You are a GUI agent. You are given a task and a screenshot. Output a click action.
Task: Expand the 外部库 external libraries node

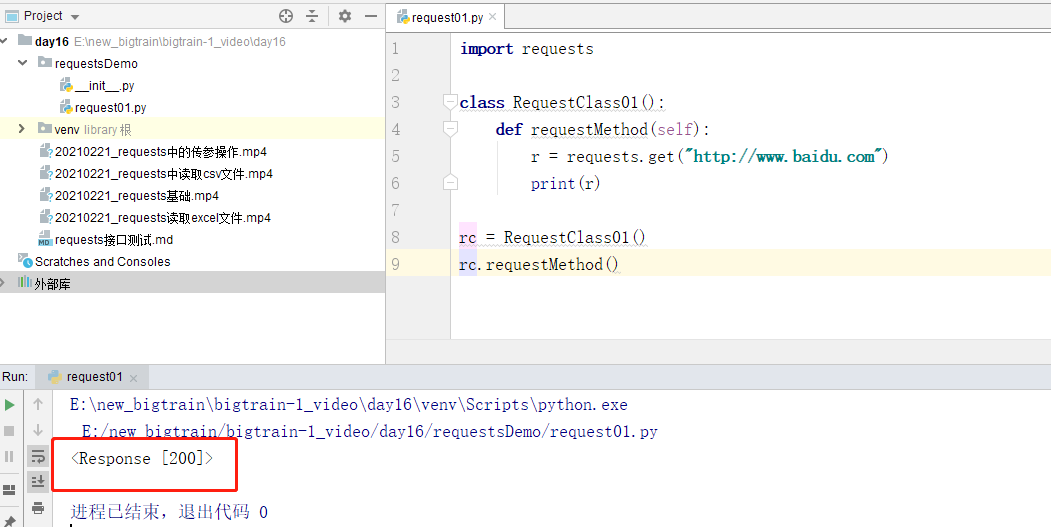point(3,283)
